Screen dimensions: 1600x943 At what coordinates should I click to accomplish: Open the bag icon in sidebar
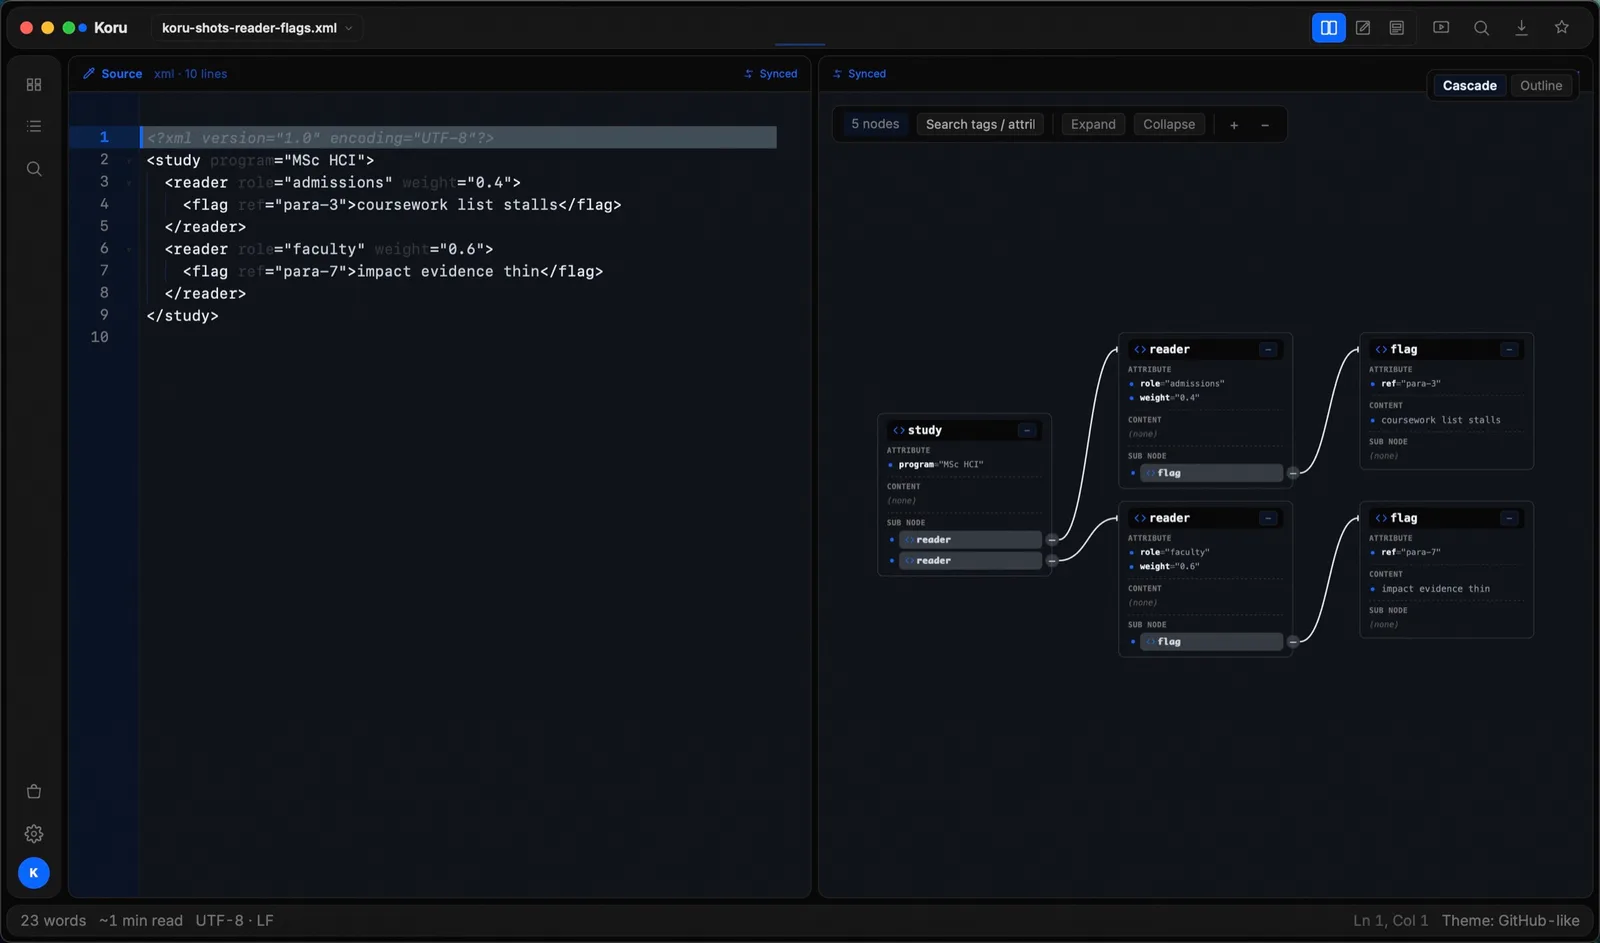tap(34, 792)
